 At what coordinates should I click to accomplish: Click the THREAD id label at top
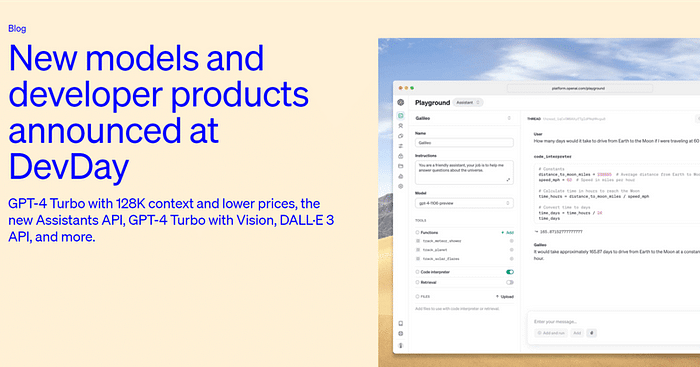(567, 119)
